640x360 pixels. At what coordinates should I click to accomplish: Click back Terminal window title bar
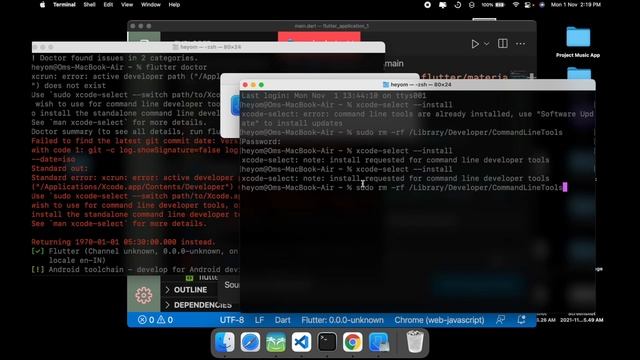click(x=208, y=47)
